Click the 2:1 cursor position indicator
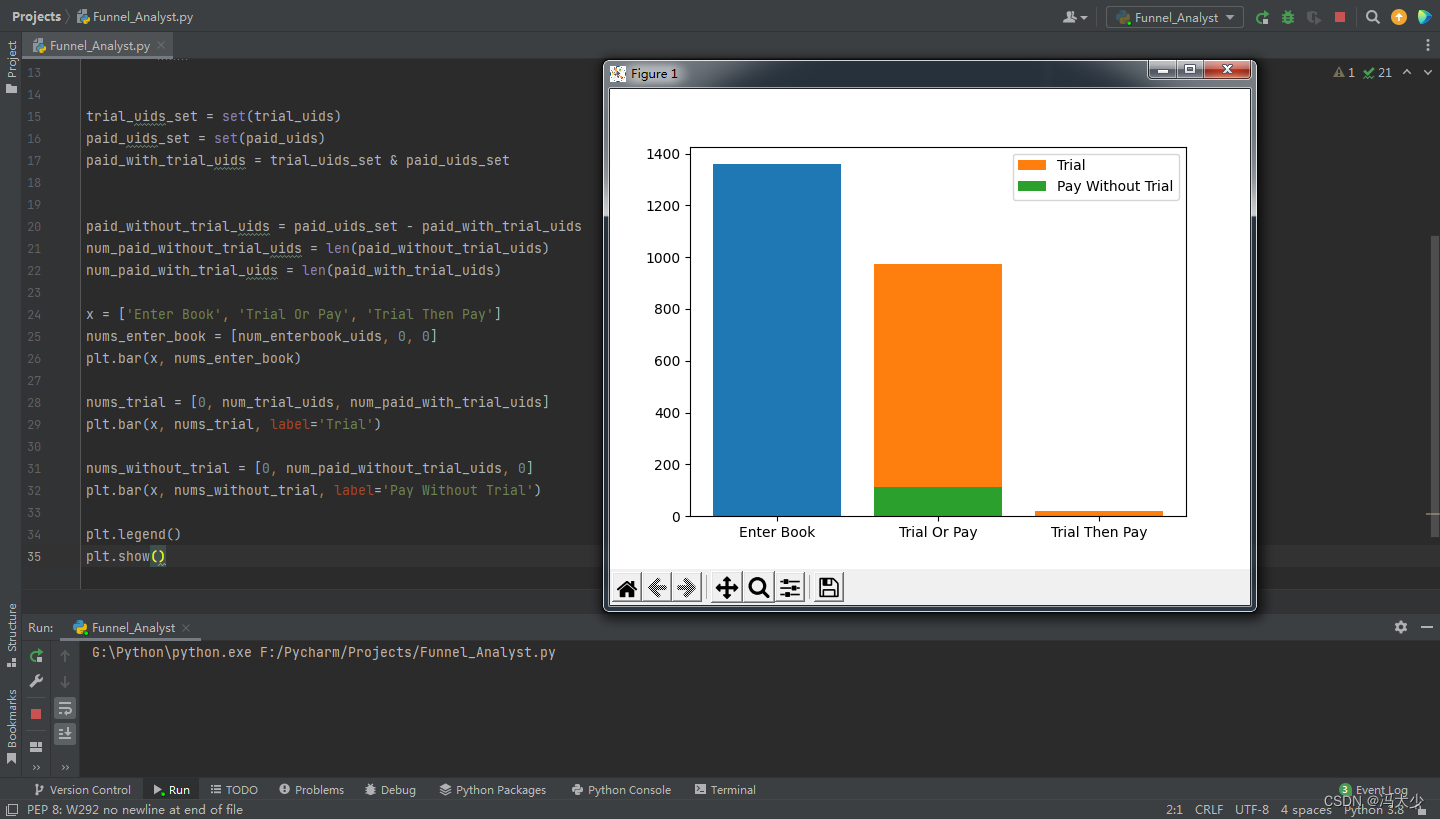This screenshot has width=1440, height=819. point(1174,810)
